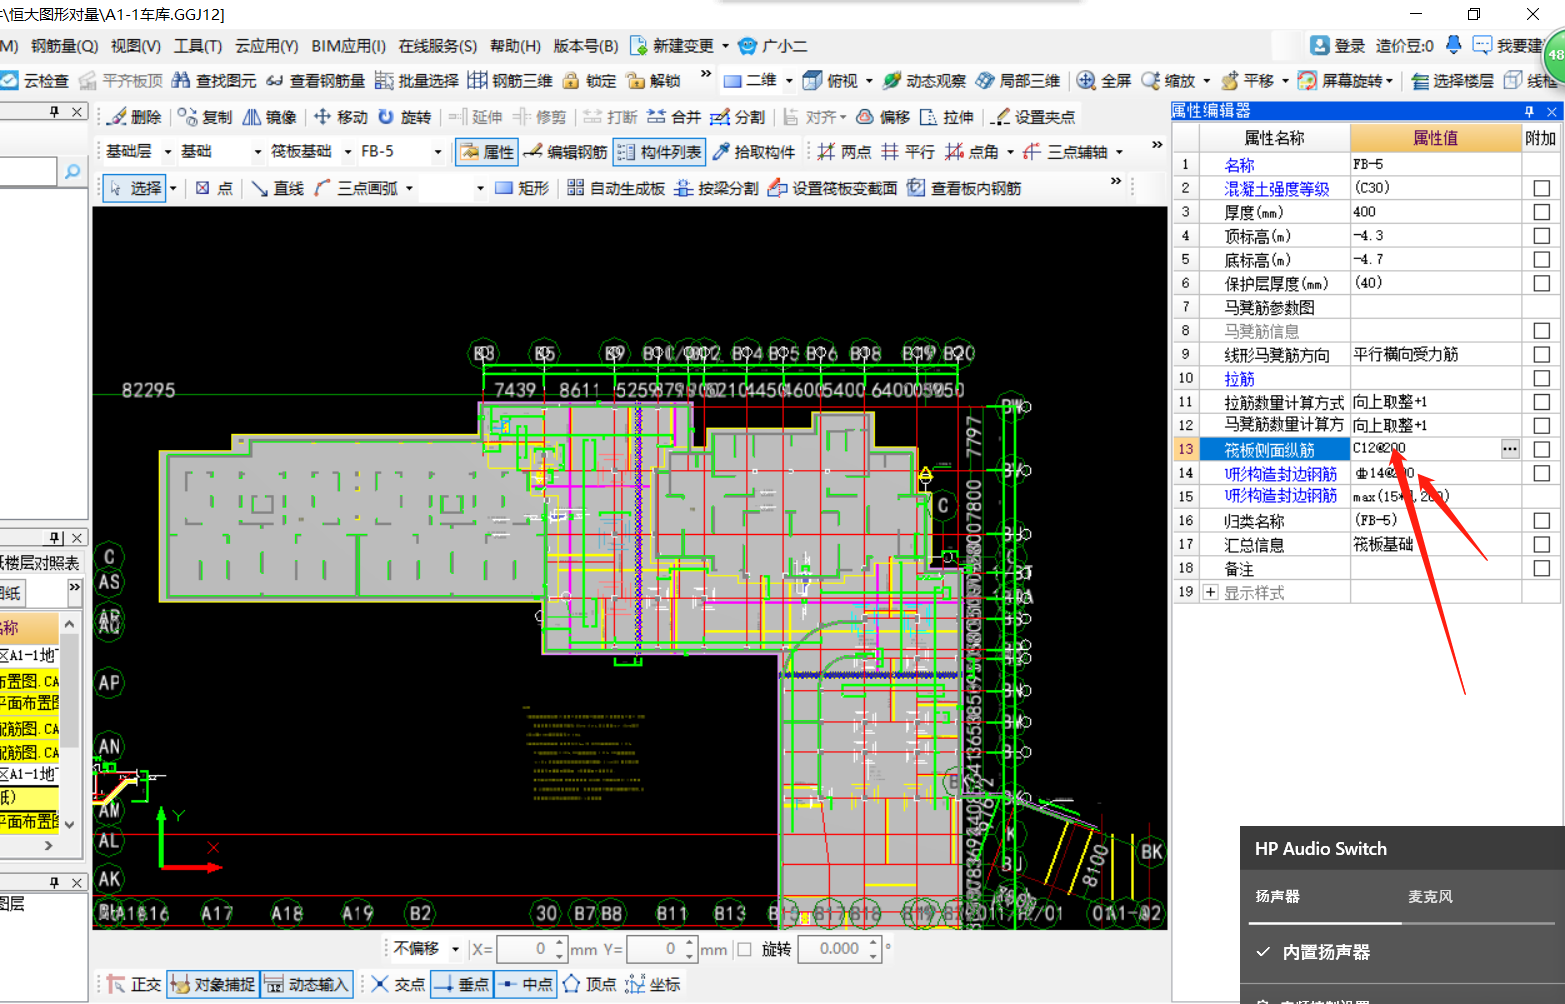The height and width of the screenshot is (1004, 1565).
Task: Check 附加 box for 汇总信息 row
Action: click(x=1541, y=545)
